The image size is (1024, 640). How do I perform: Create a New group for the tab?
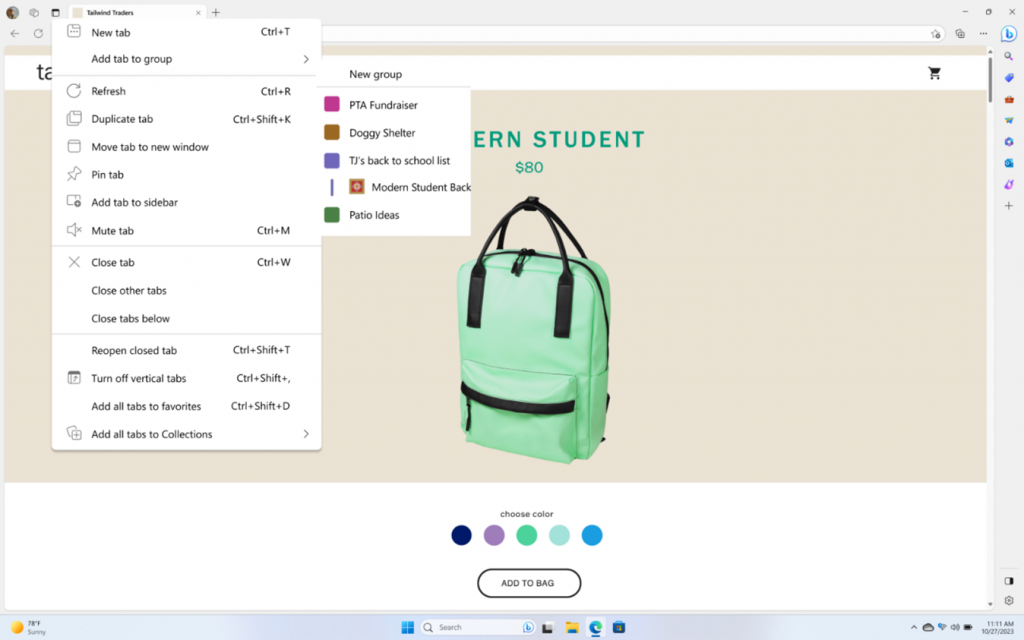click(x=375, y=74)
